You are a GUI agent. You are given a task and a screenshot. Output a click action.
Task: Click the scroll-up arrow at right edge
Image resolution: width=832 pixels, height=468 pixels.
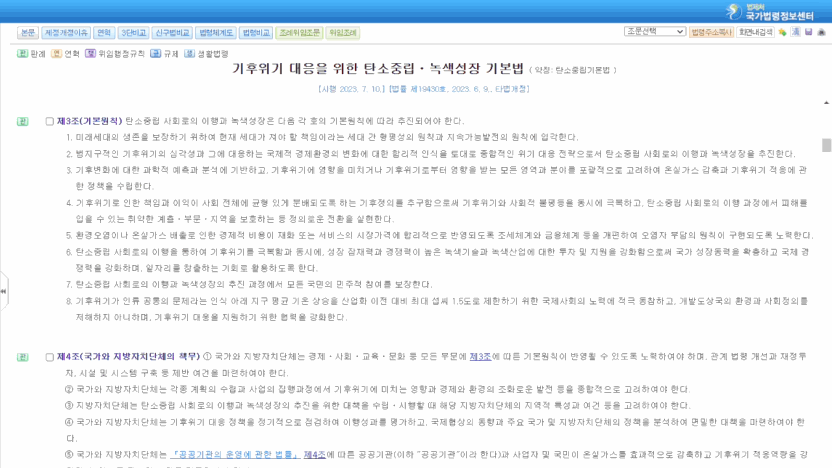[x=826, y=102]
